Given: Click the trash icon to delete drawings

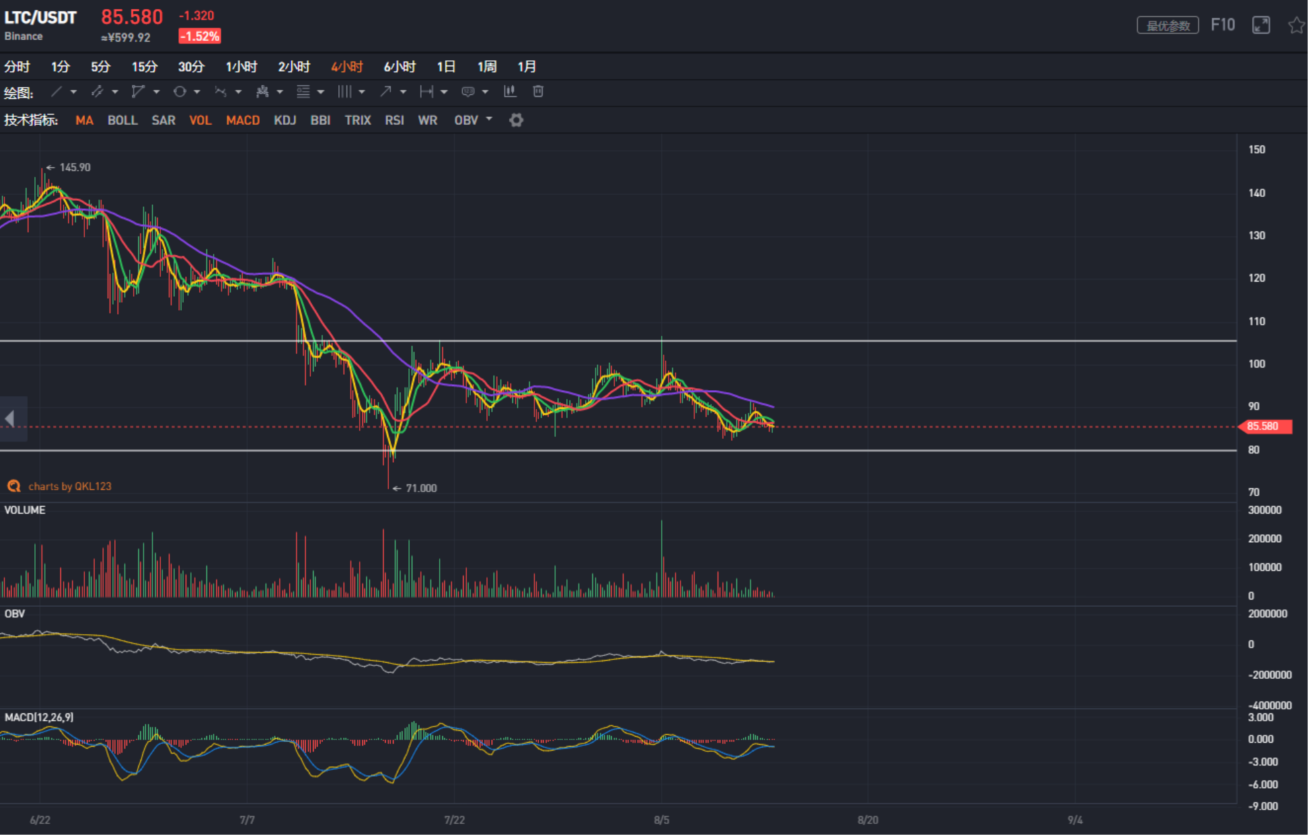Looking at the screenshot, I should pyautogui.click(x=538, y=92).
